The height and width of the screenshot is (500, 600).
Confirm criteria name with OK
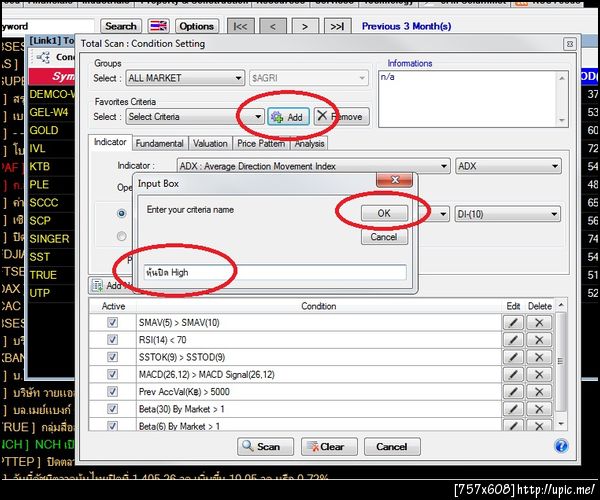(384, 213)
